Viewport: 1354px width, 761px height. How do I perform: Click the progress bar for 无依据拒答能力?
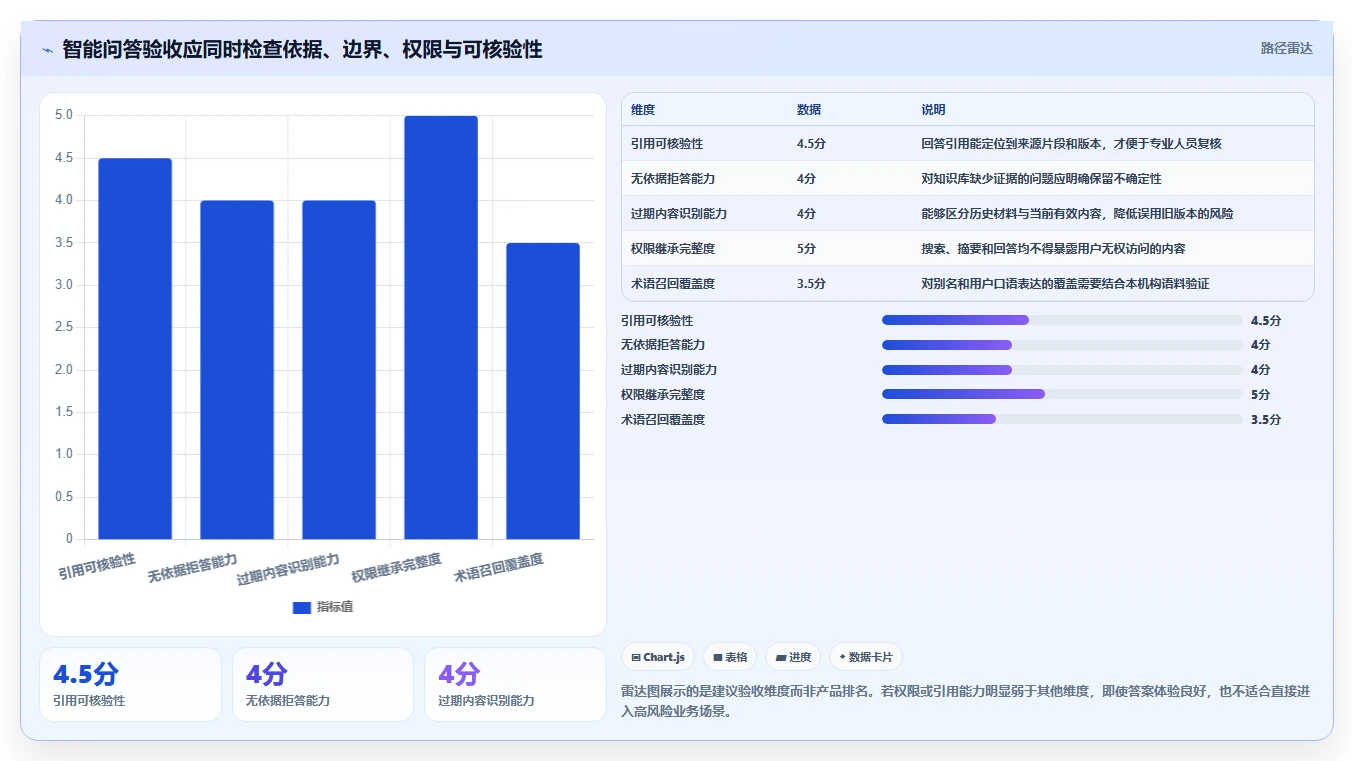1062,345
